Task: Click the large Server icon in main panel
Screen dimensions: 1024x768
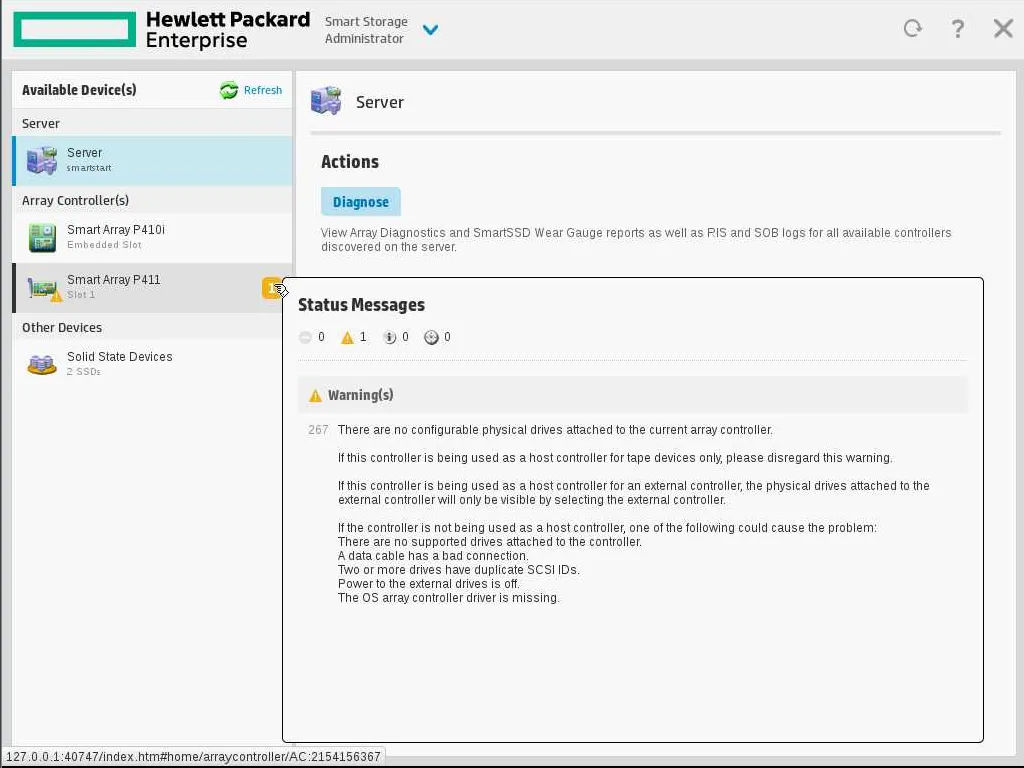Action: pos(326,101)
